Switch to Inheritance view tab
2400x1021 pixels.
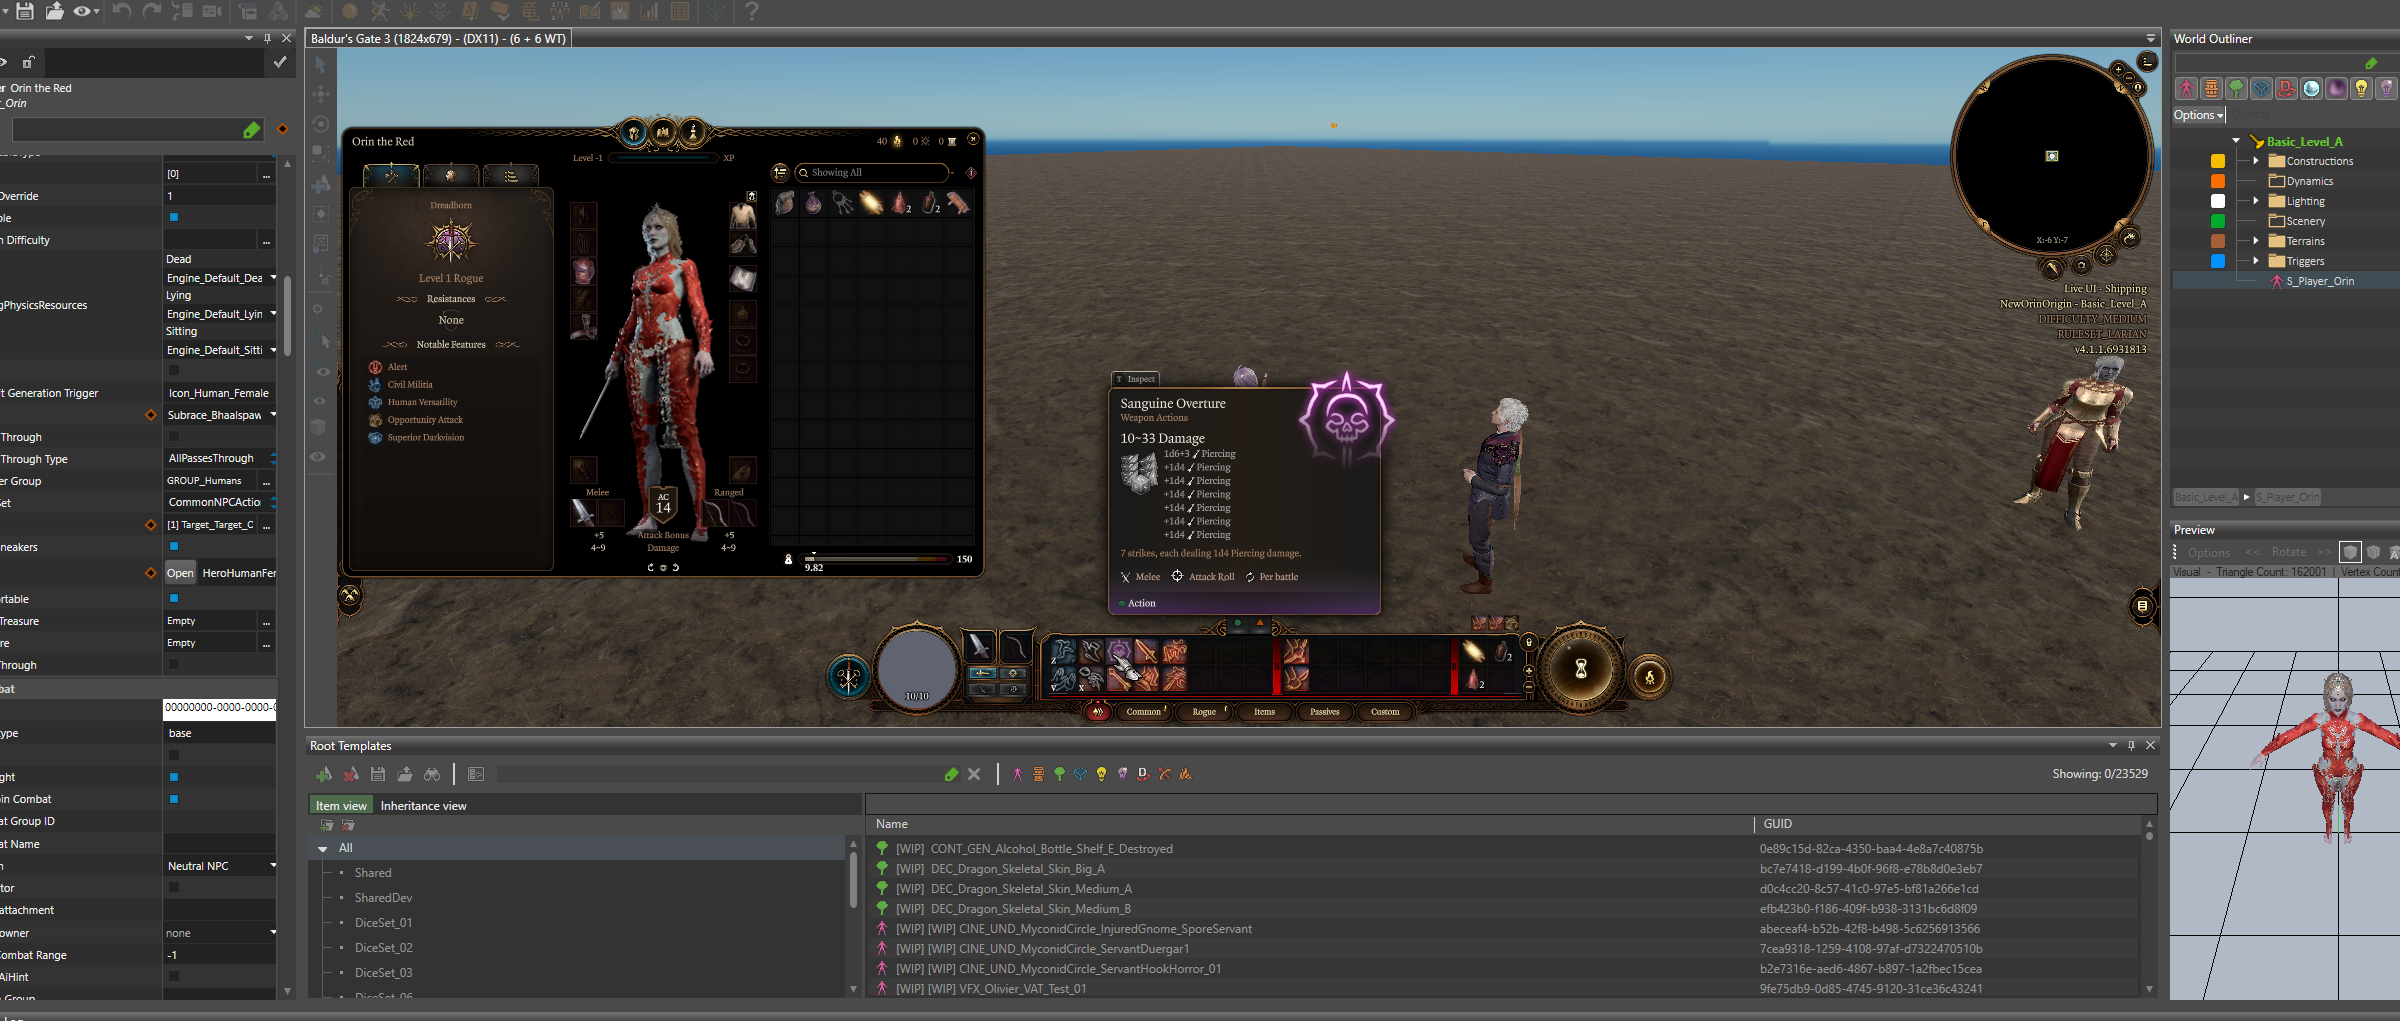tap(423, 806)
